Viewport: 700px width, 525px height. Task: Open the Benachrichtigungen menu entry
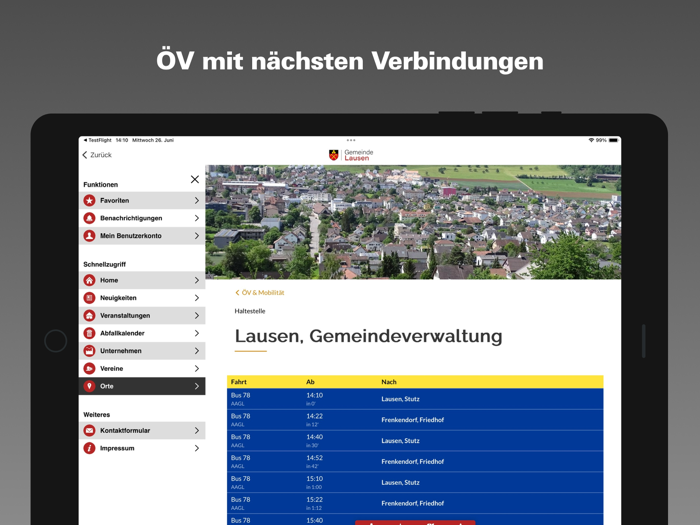[142, 218]
